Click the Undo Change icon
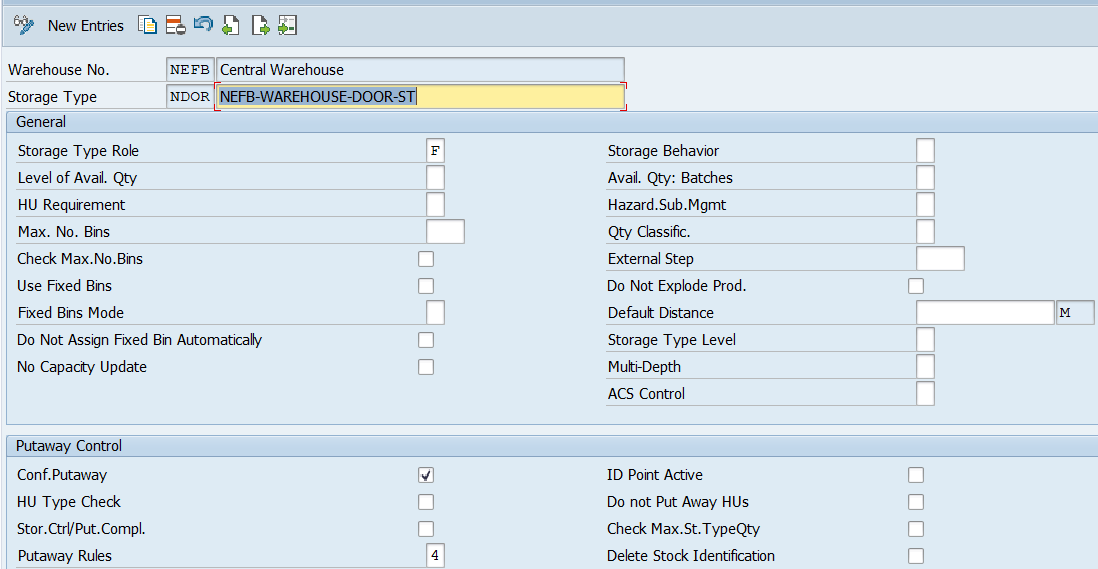Image resolution: width=1098 pixels, height=569 pixels. [203, 26]
